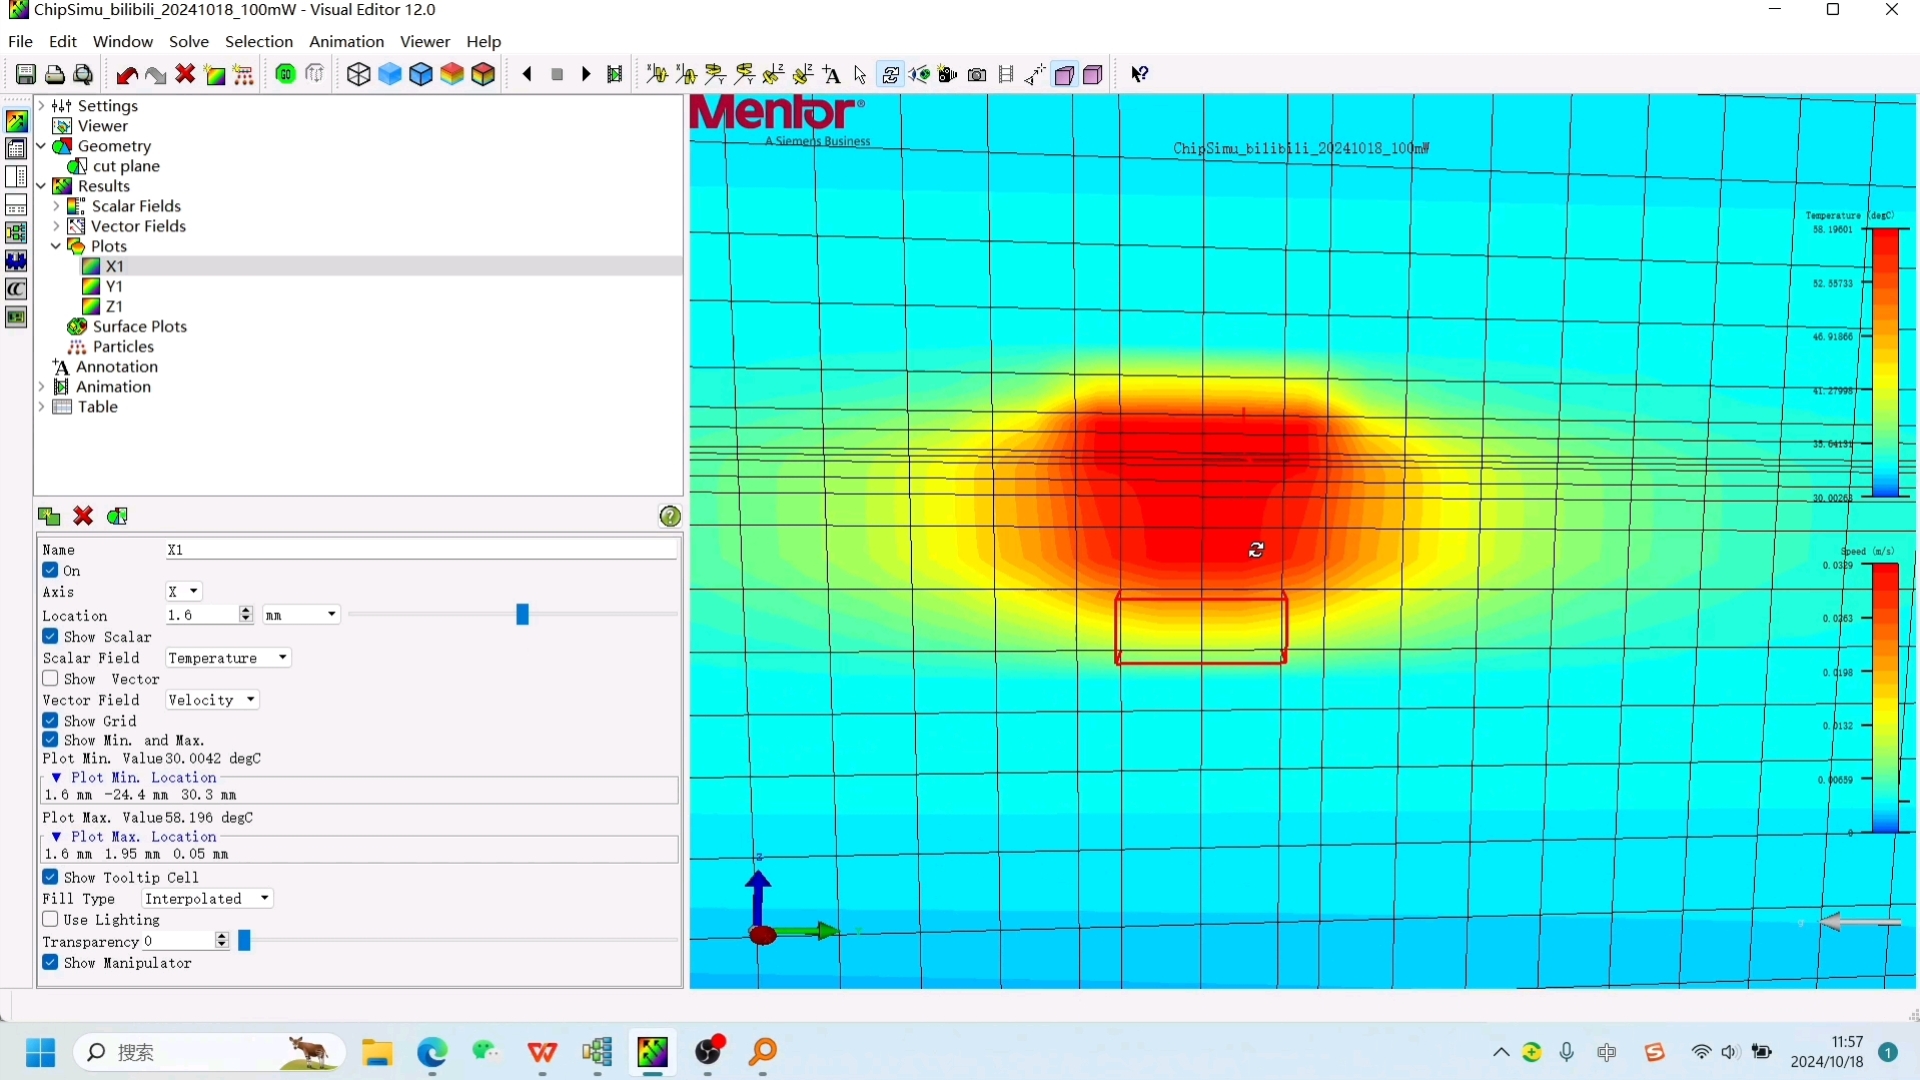Open the Solve menu

pos(189,41)
